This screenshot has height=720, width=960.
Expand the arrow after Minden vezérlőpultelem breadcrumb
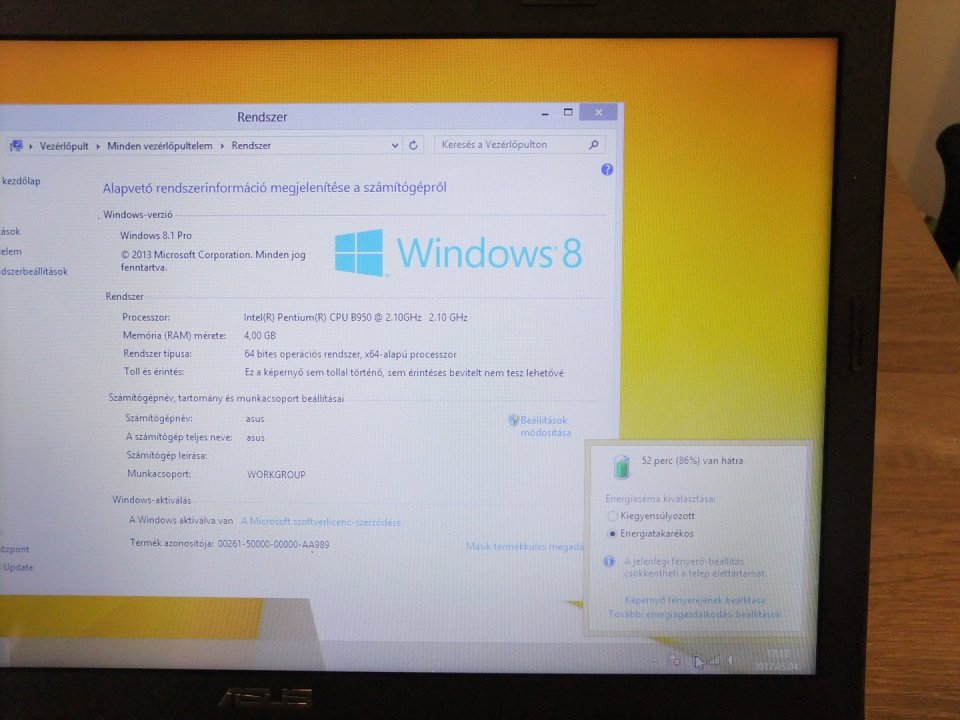(x=222, y=146)
